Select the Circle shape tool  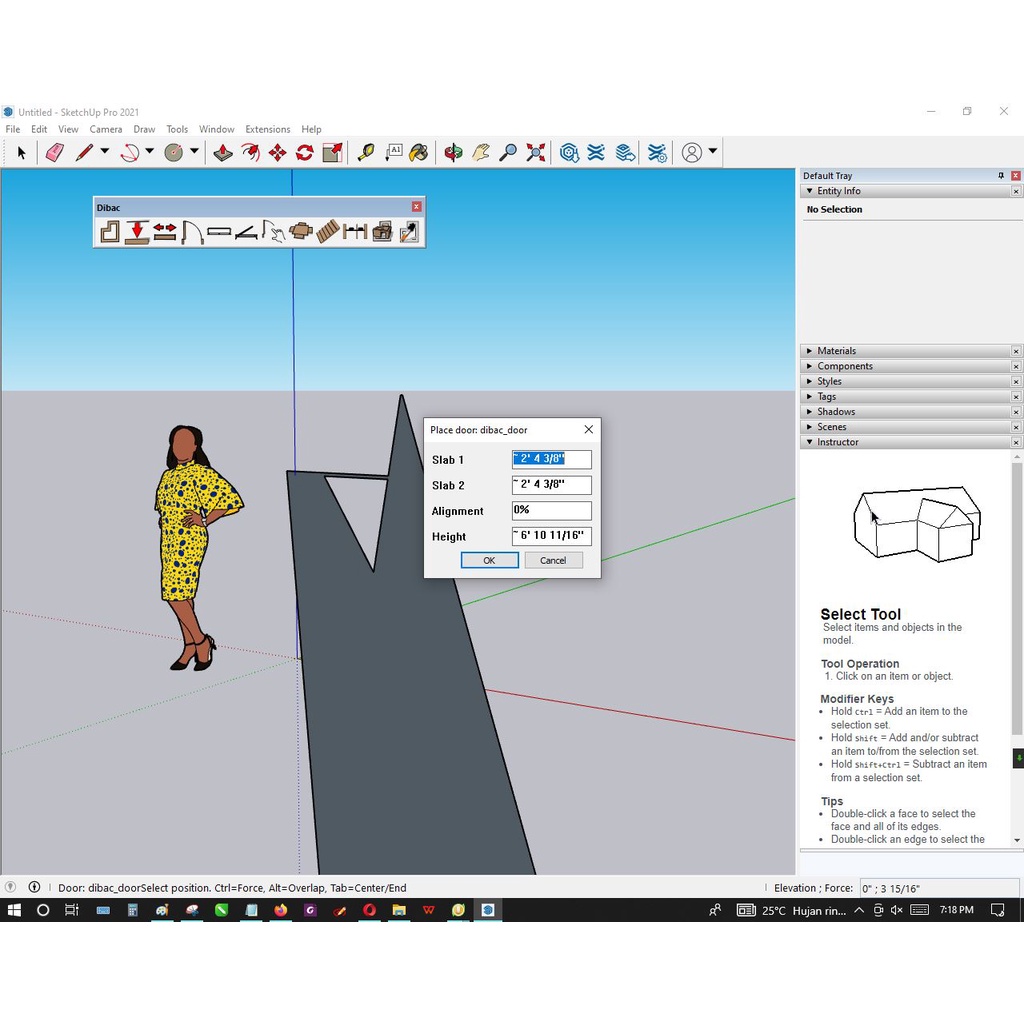click(x=174, y=153)
